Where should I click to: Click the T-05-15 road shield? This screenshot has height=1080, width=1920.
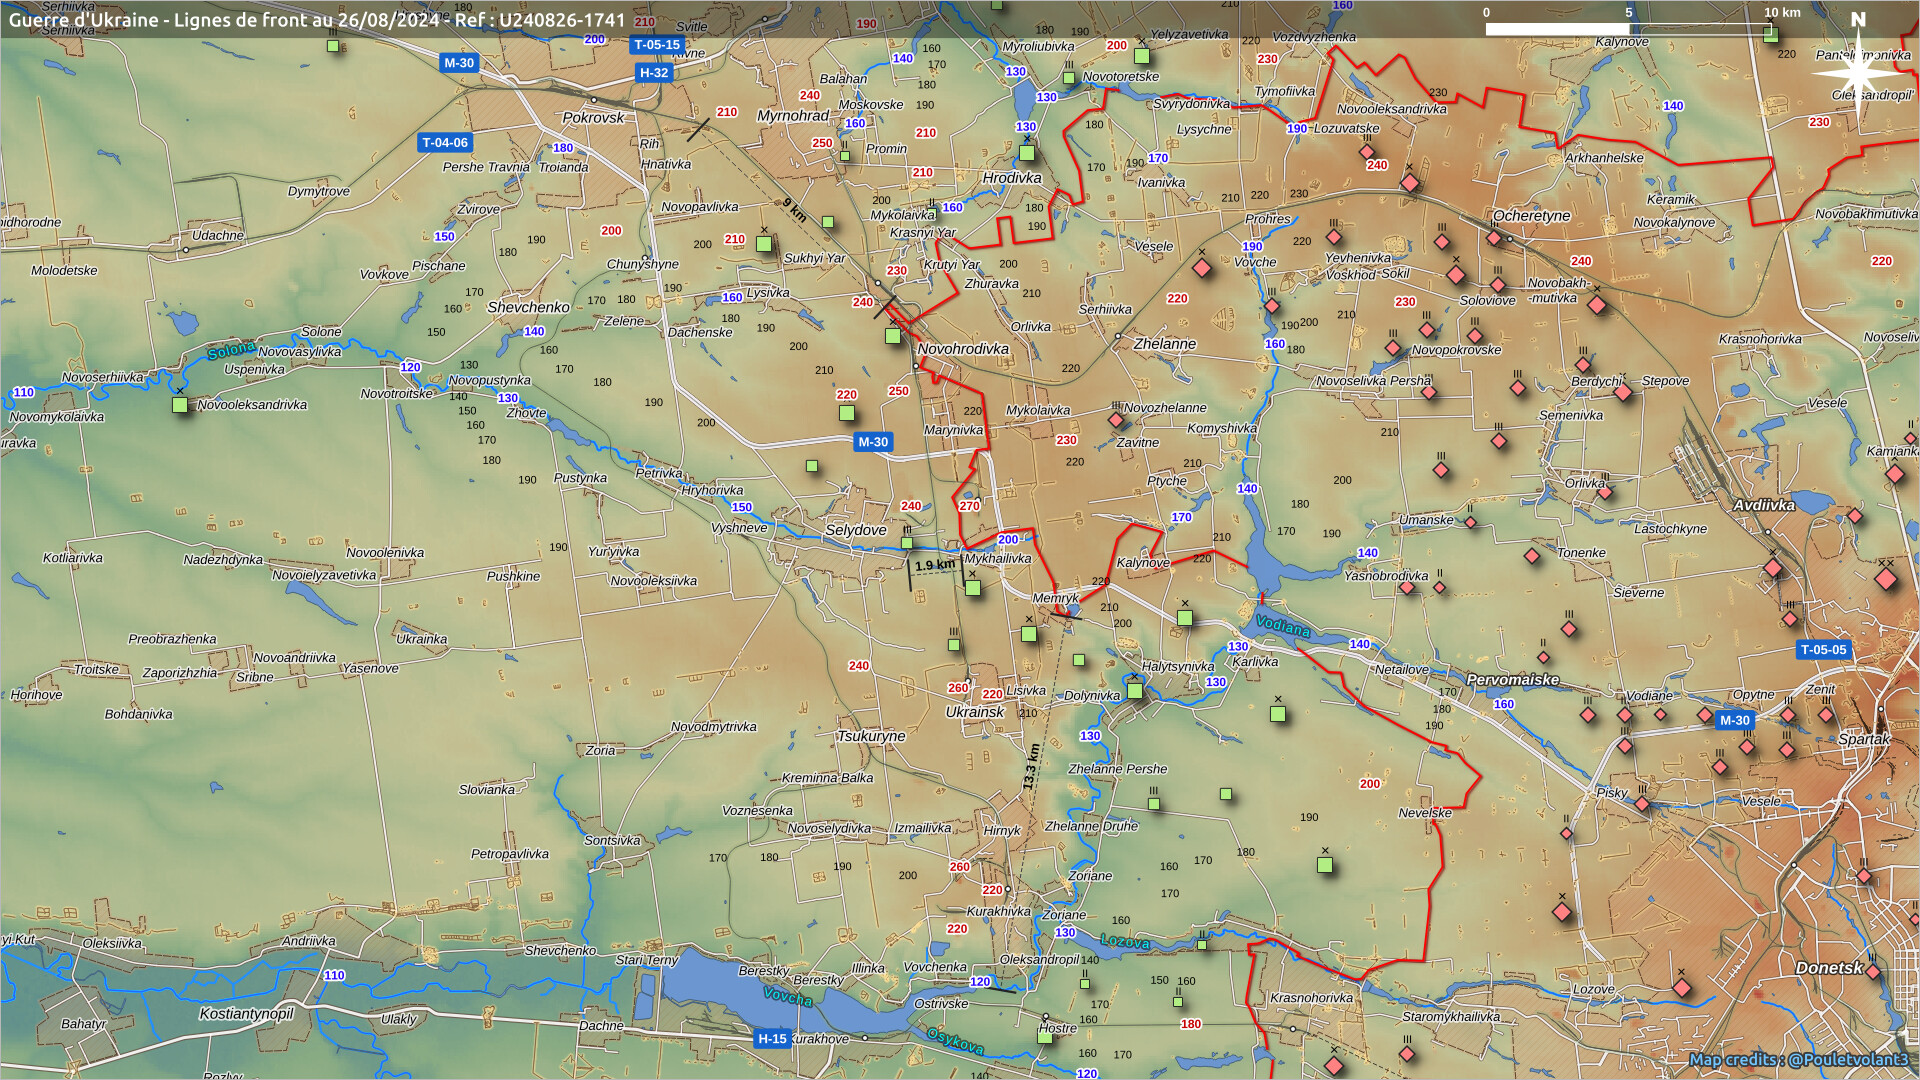(x=656, y=45)
